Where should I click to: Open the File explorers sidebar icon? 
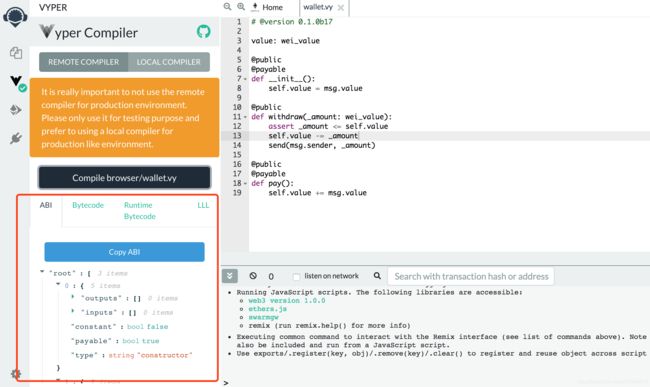point(16,53)
